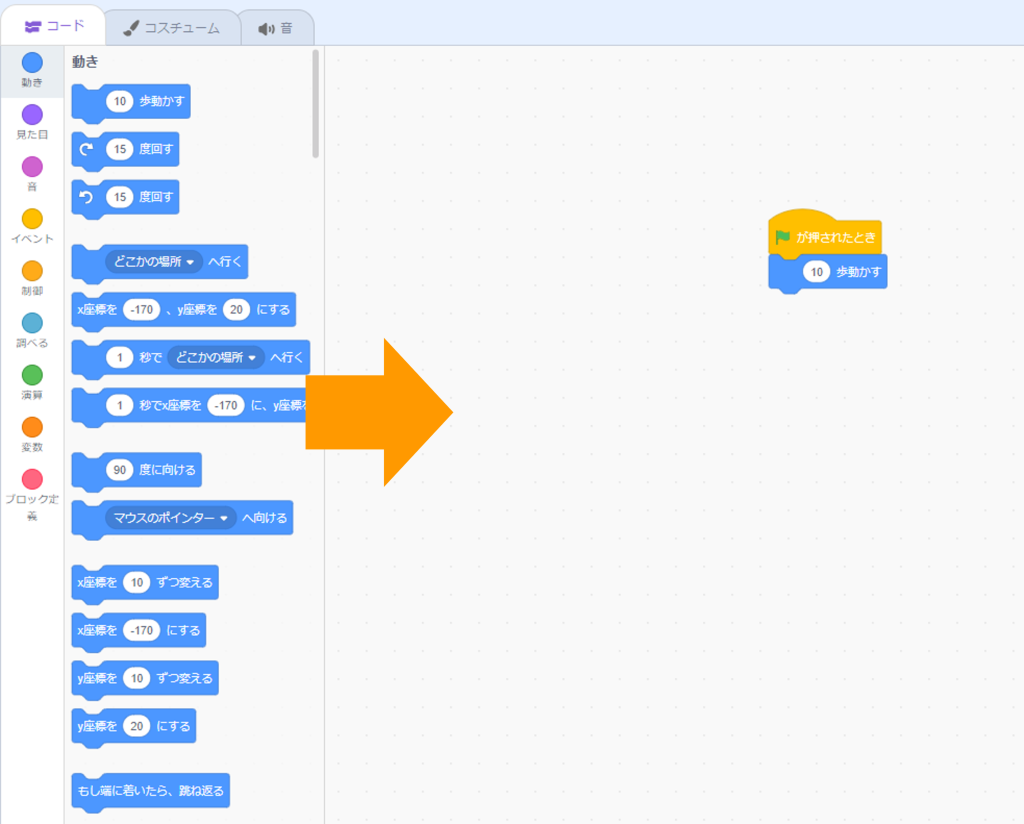
Task: Select the 見た目 (Looks) category circle
Action: pos(32,115)
